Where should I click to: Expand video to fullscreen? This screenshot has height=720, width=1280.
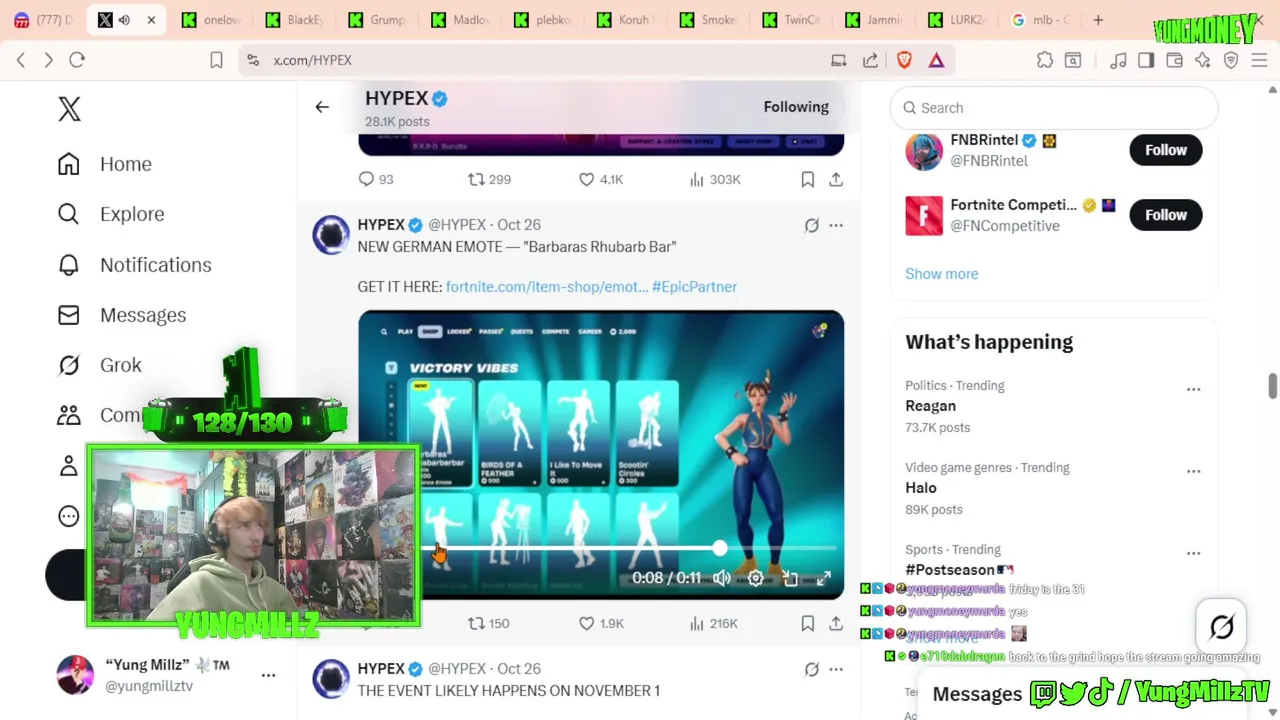point(824,578)
